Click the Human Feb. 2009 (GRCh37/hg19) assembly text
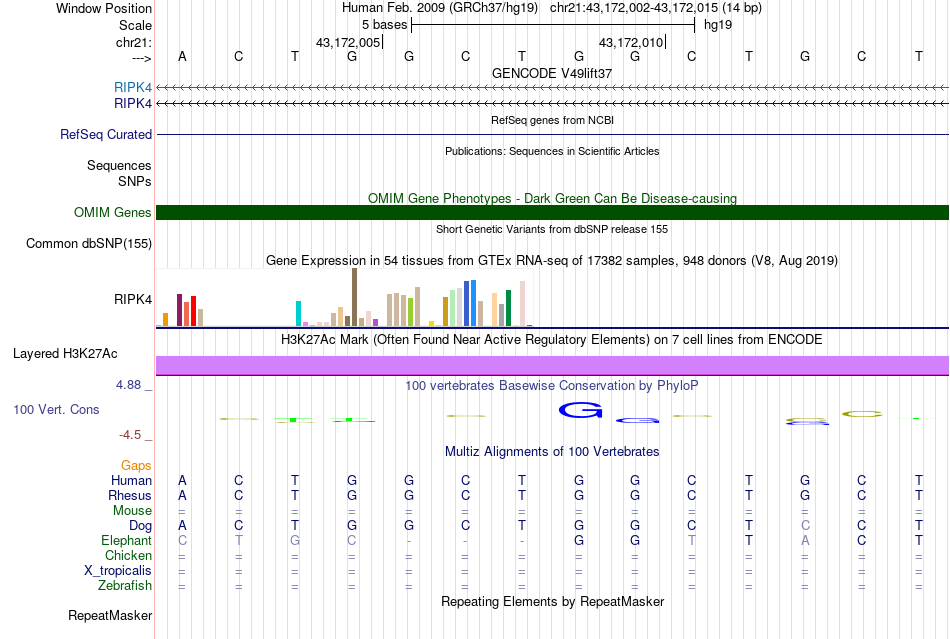This screenshot has width=950, height=639. 440,8
